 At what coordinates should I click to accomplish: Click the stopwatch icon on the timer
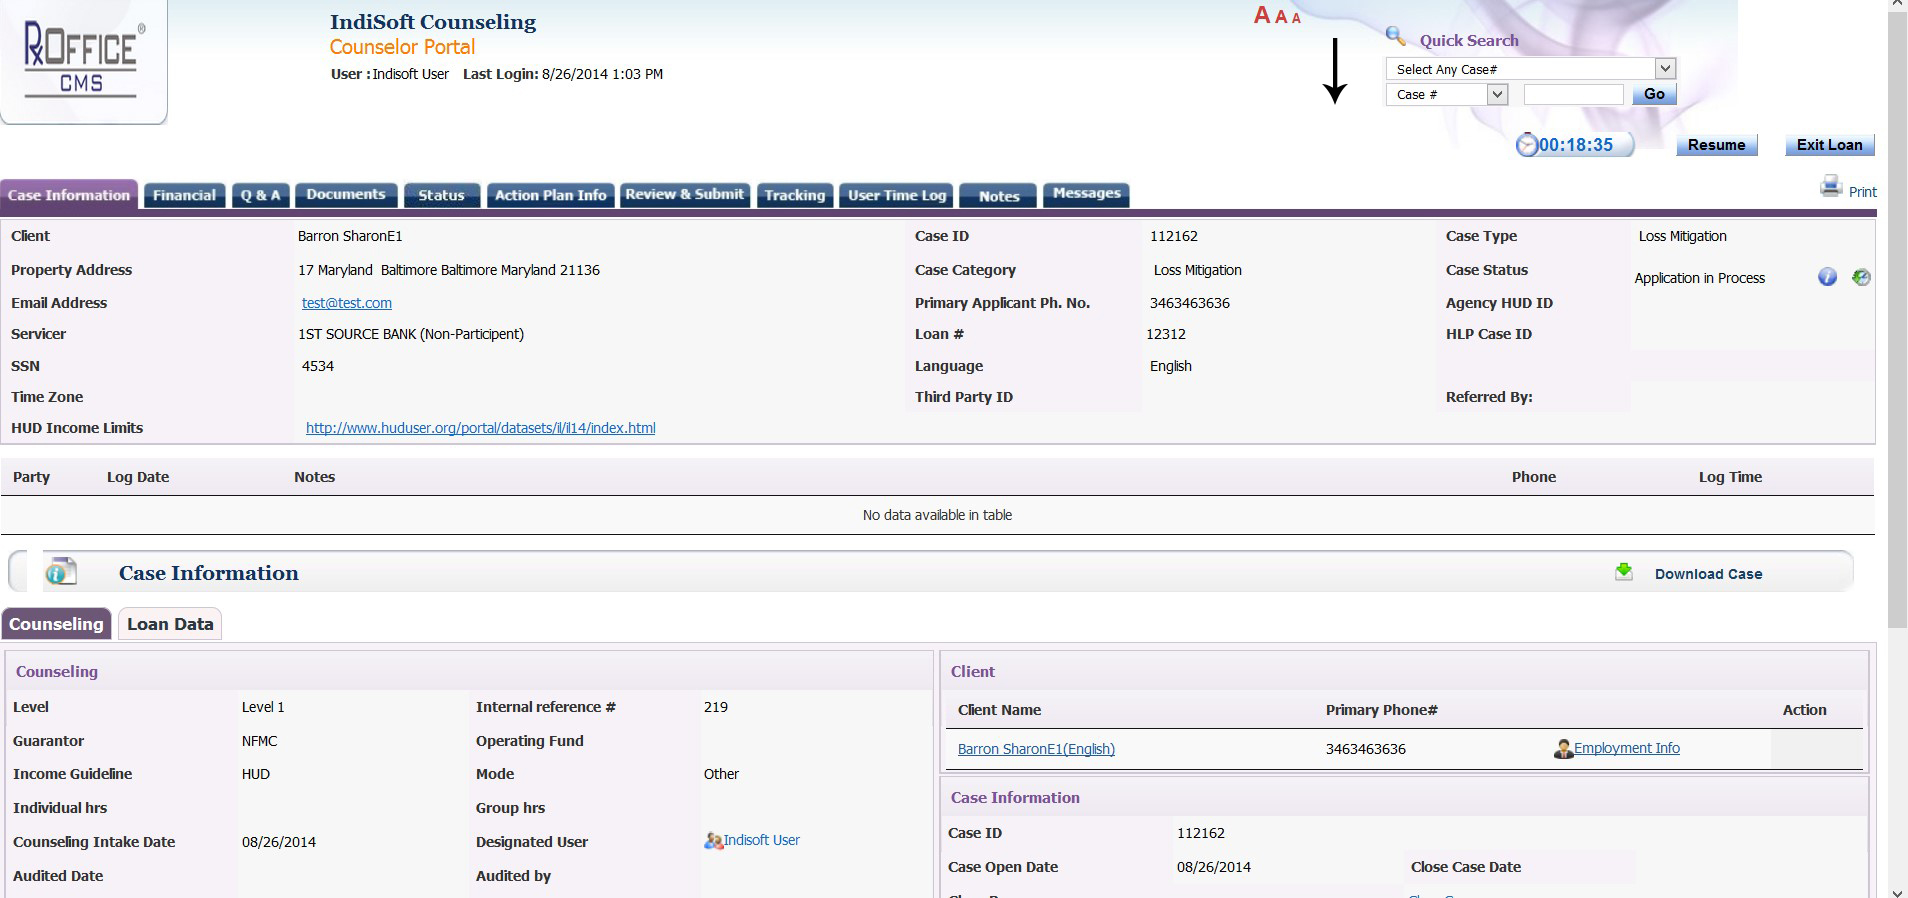click(x=1527, y=145)
